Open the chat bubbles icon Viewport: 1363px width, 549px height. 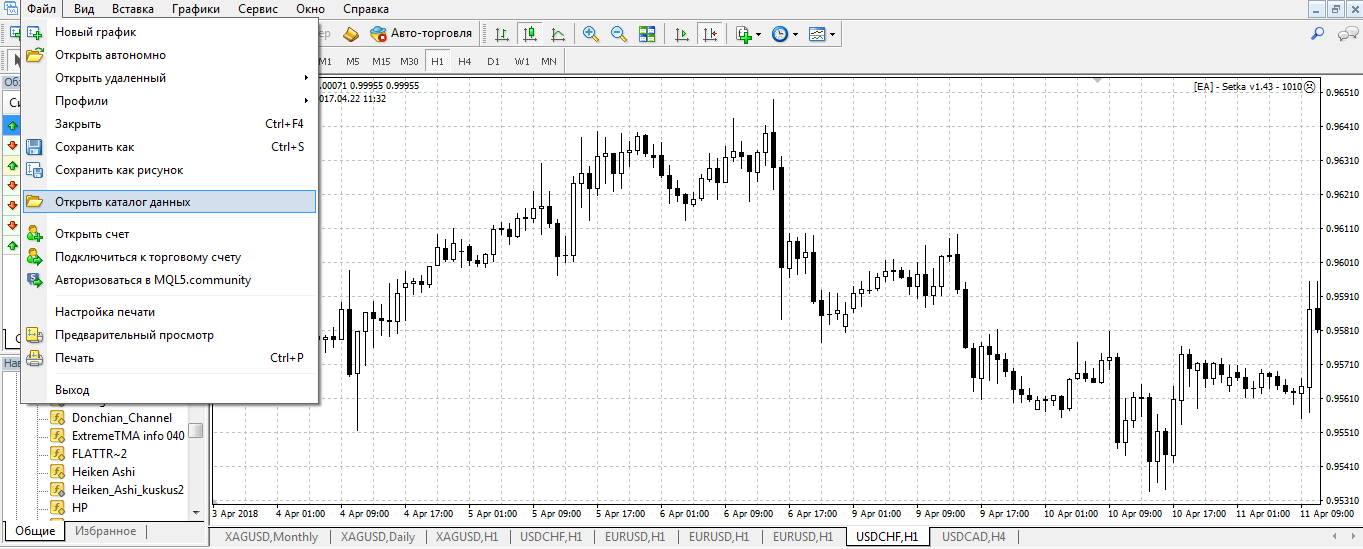click(1346, 34)
